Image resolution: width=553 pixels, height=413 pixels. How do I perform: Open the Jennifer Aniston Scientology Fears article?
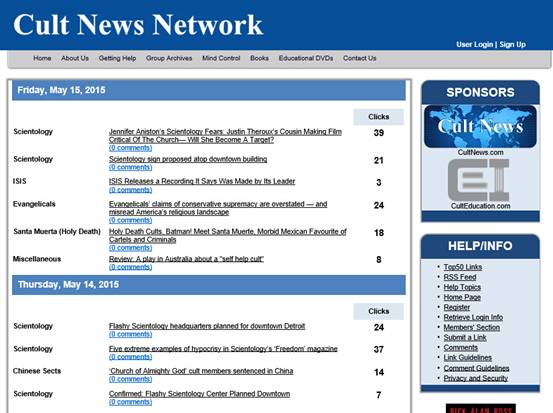[225, 135]
